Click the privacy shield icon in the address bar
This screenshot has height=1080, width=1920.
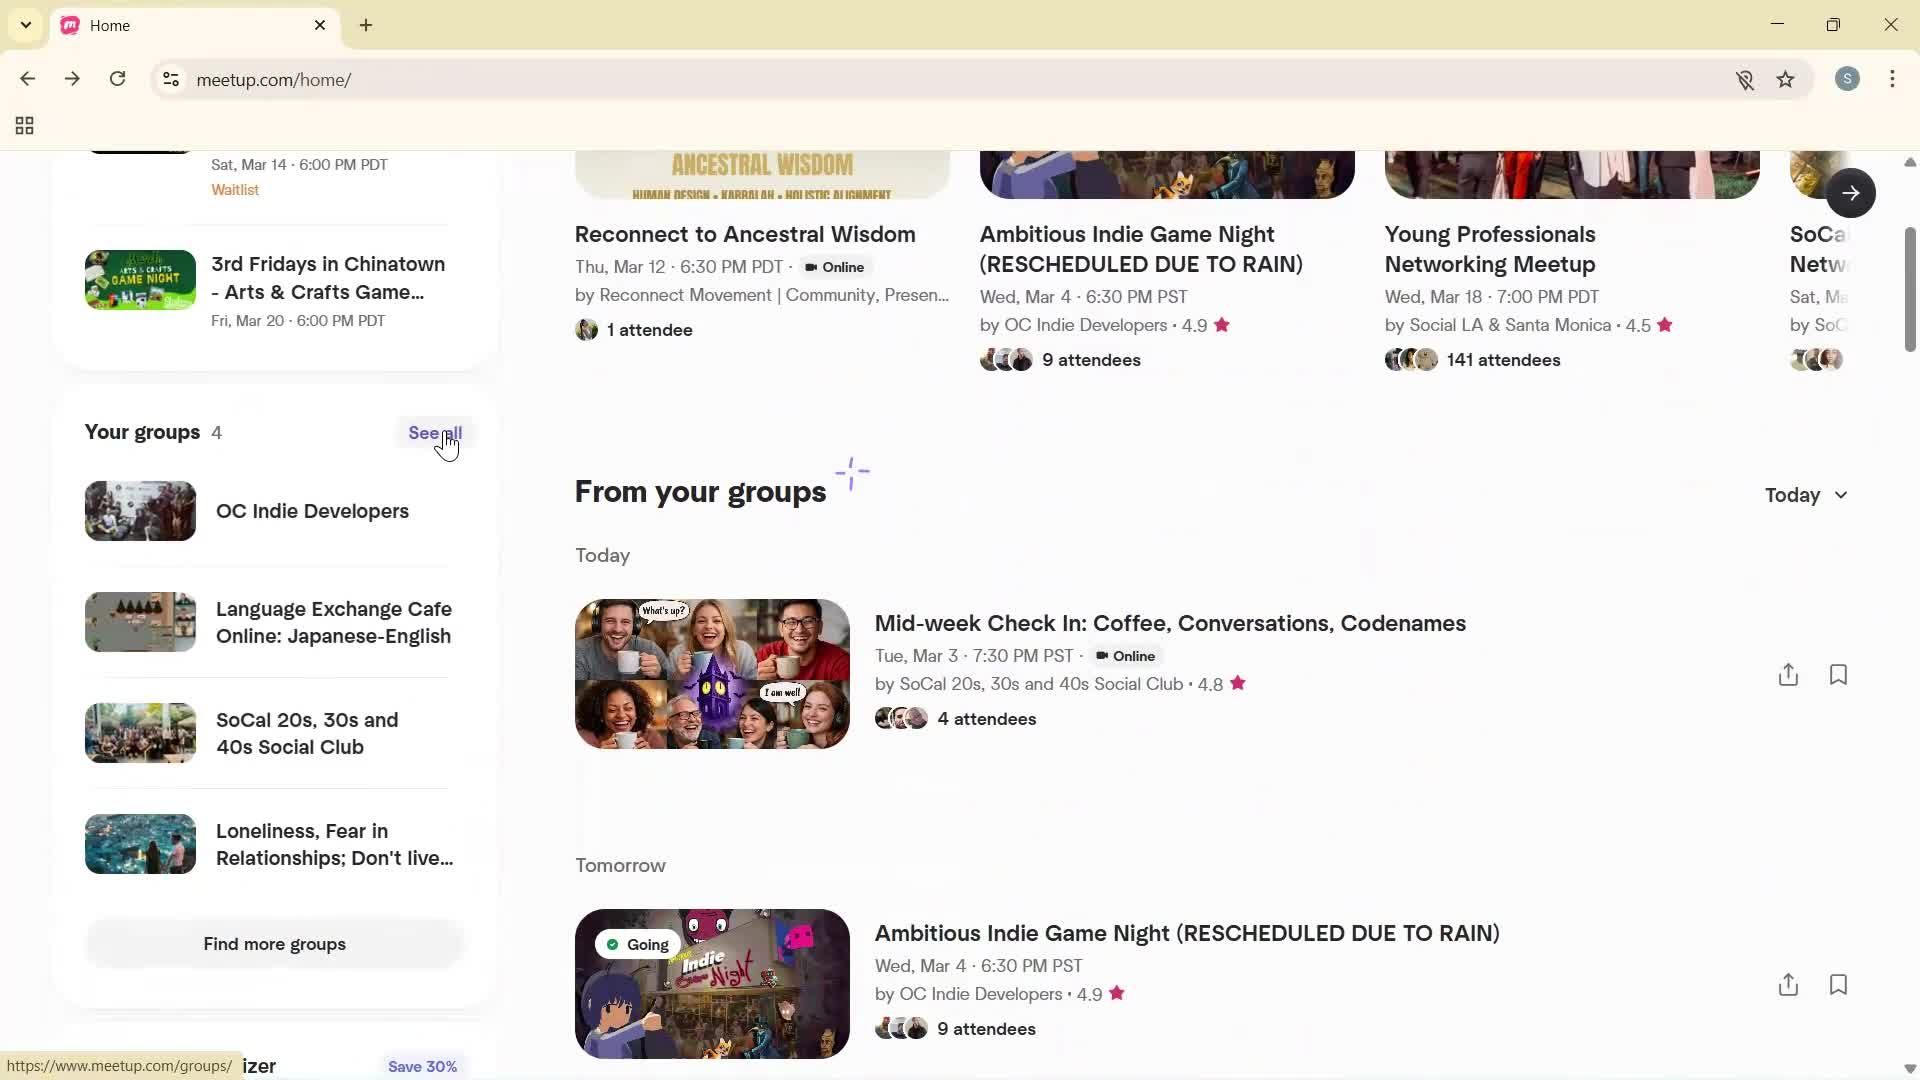coord(1745,80)
